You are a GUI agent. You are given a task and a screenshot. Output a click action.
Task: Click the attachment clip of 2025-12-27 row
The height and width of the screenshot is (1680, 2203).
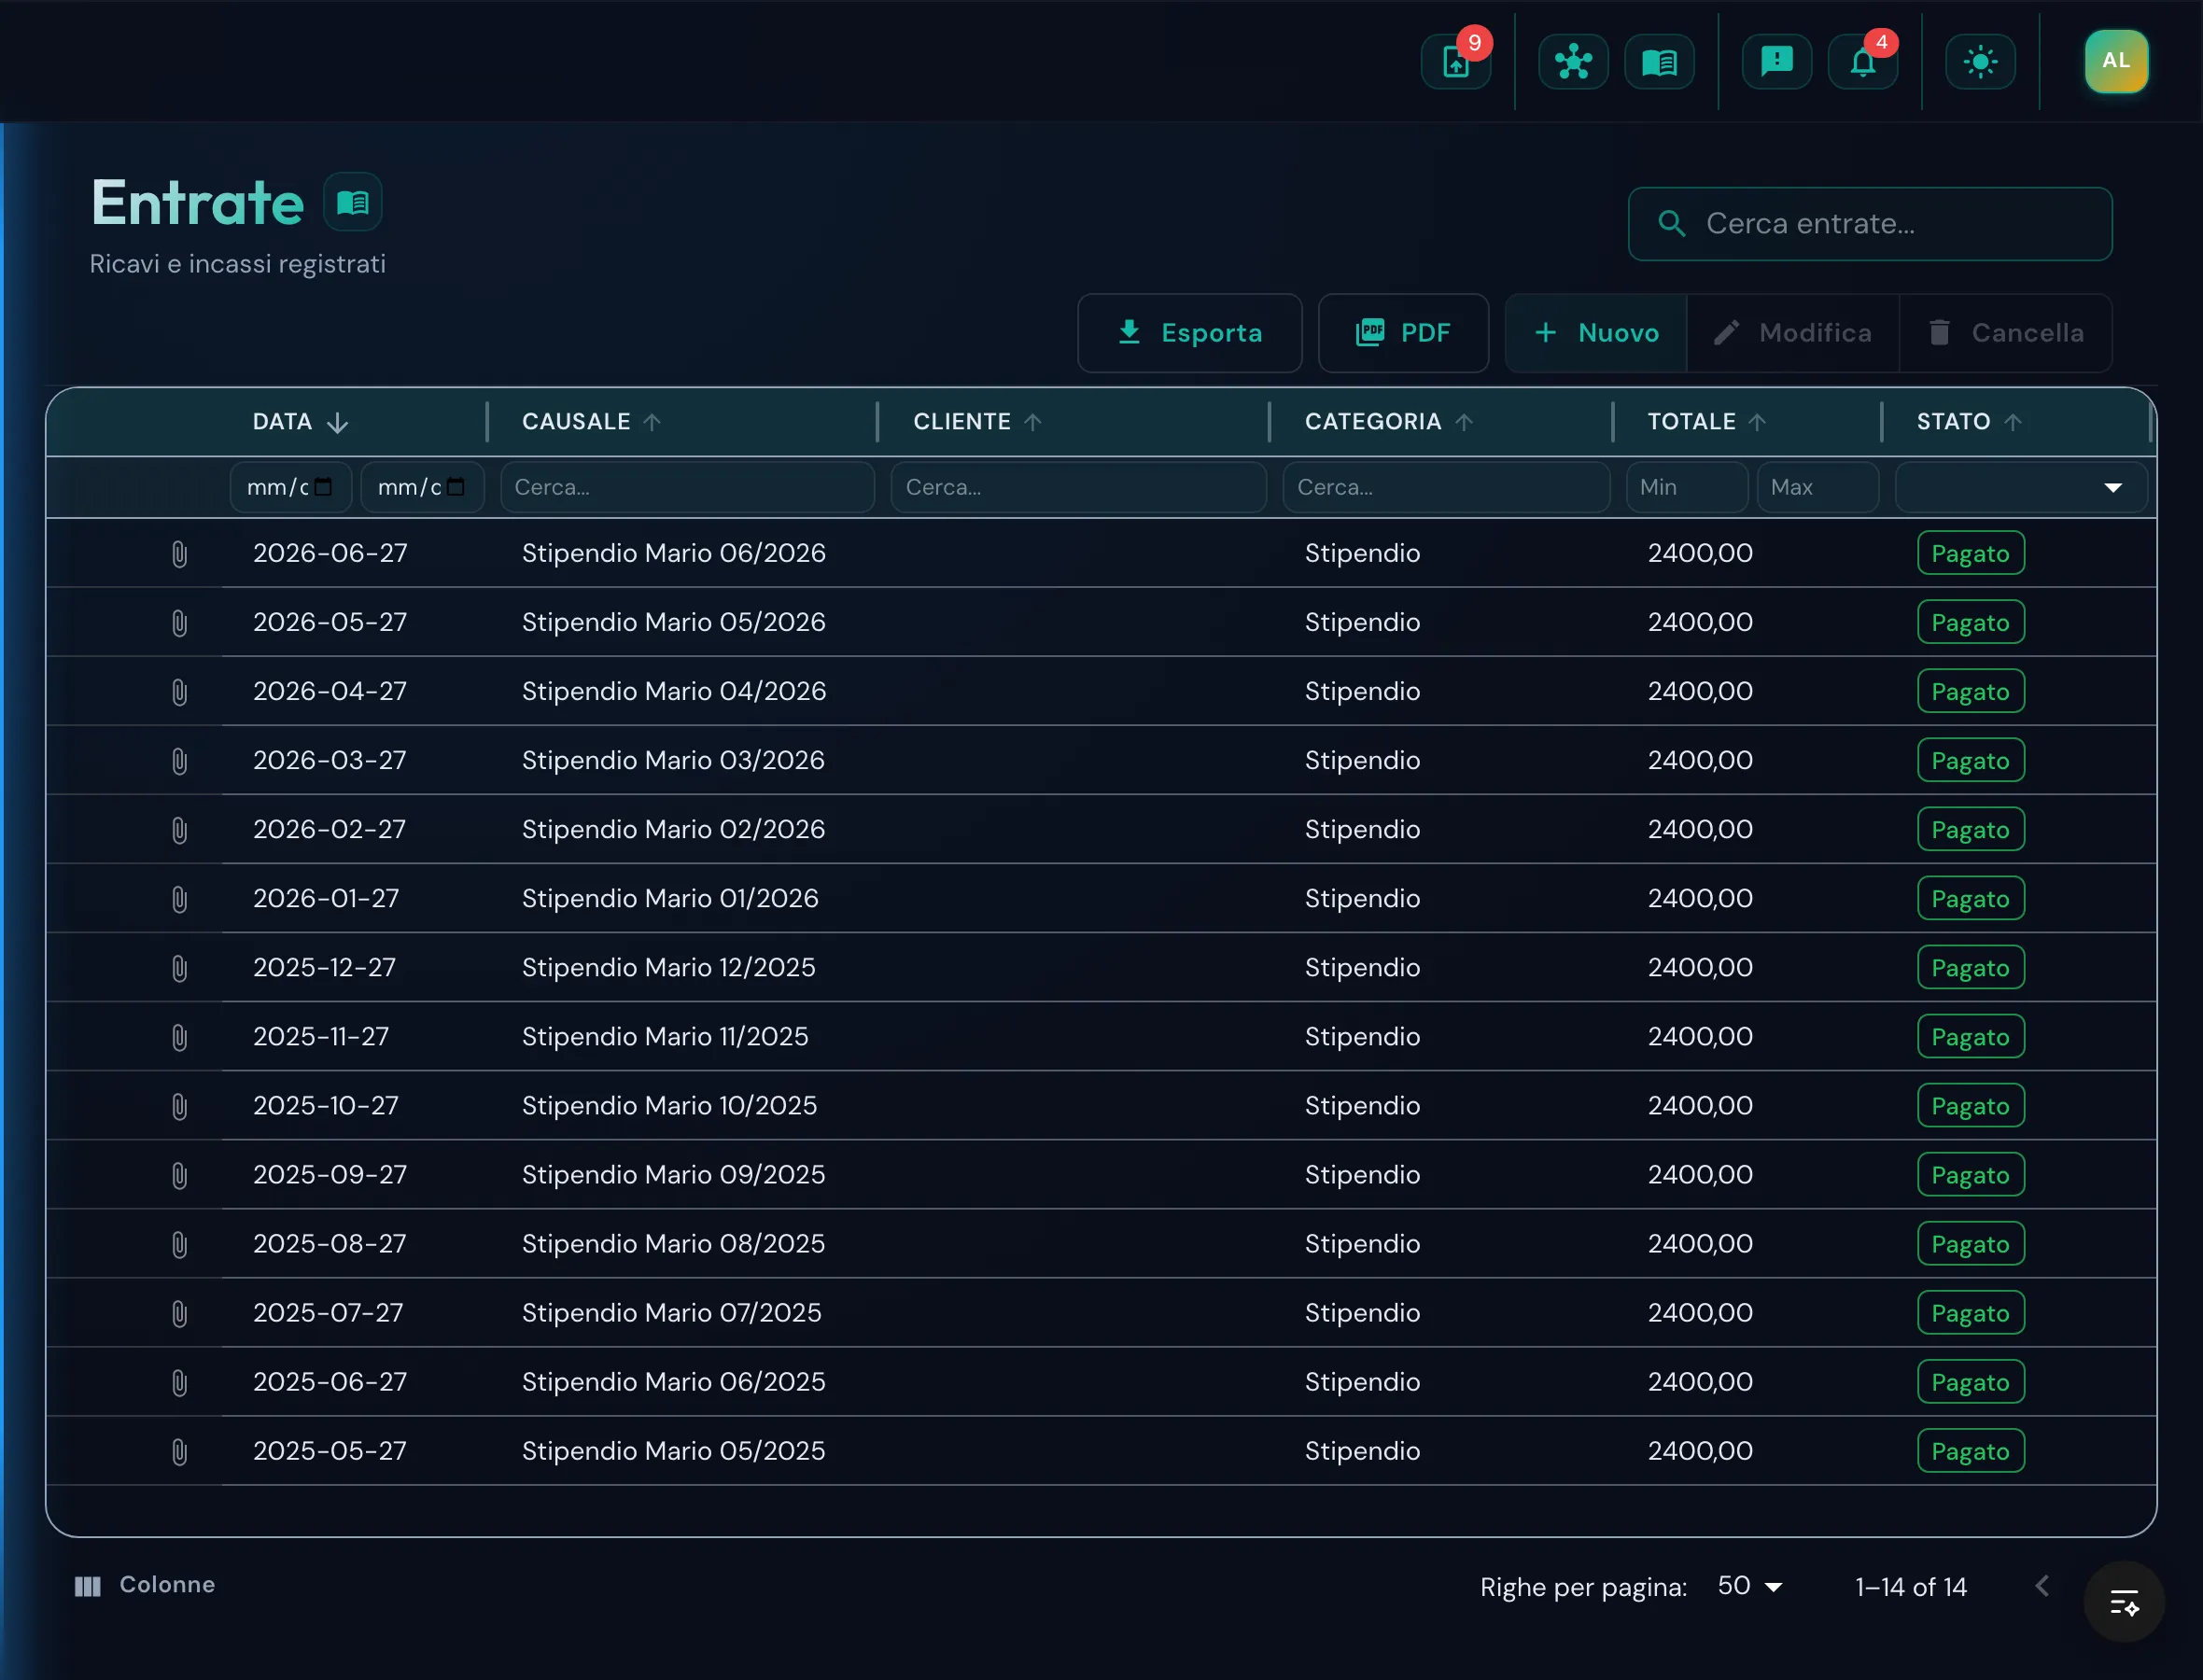coord(179,968)
